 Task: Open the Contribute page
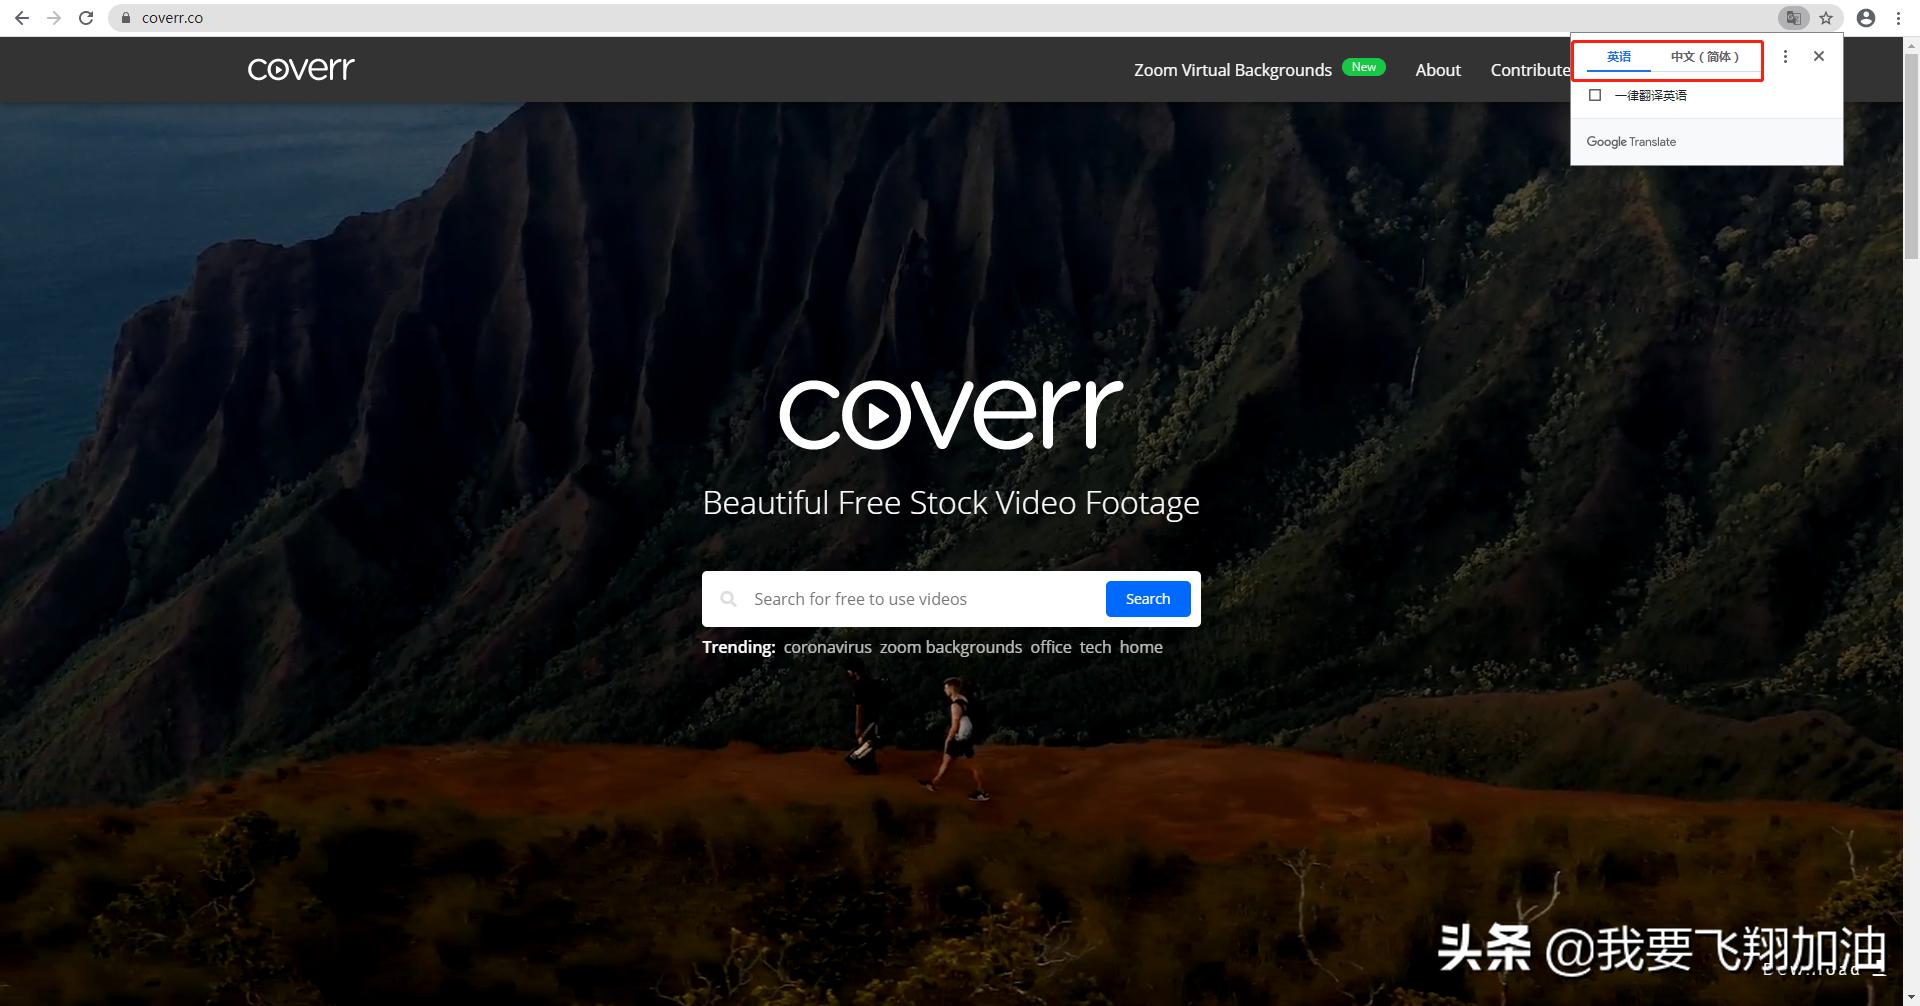point(1530,70)
